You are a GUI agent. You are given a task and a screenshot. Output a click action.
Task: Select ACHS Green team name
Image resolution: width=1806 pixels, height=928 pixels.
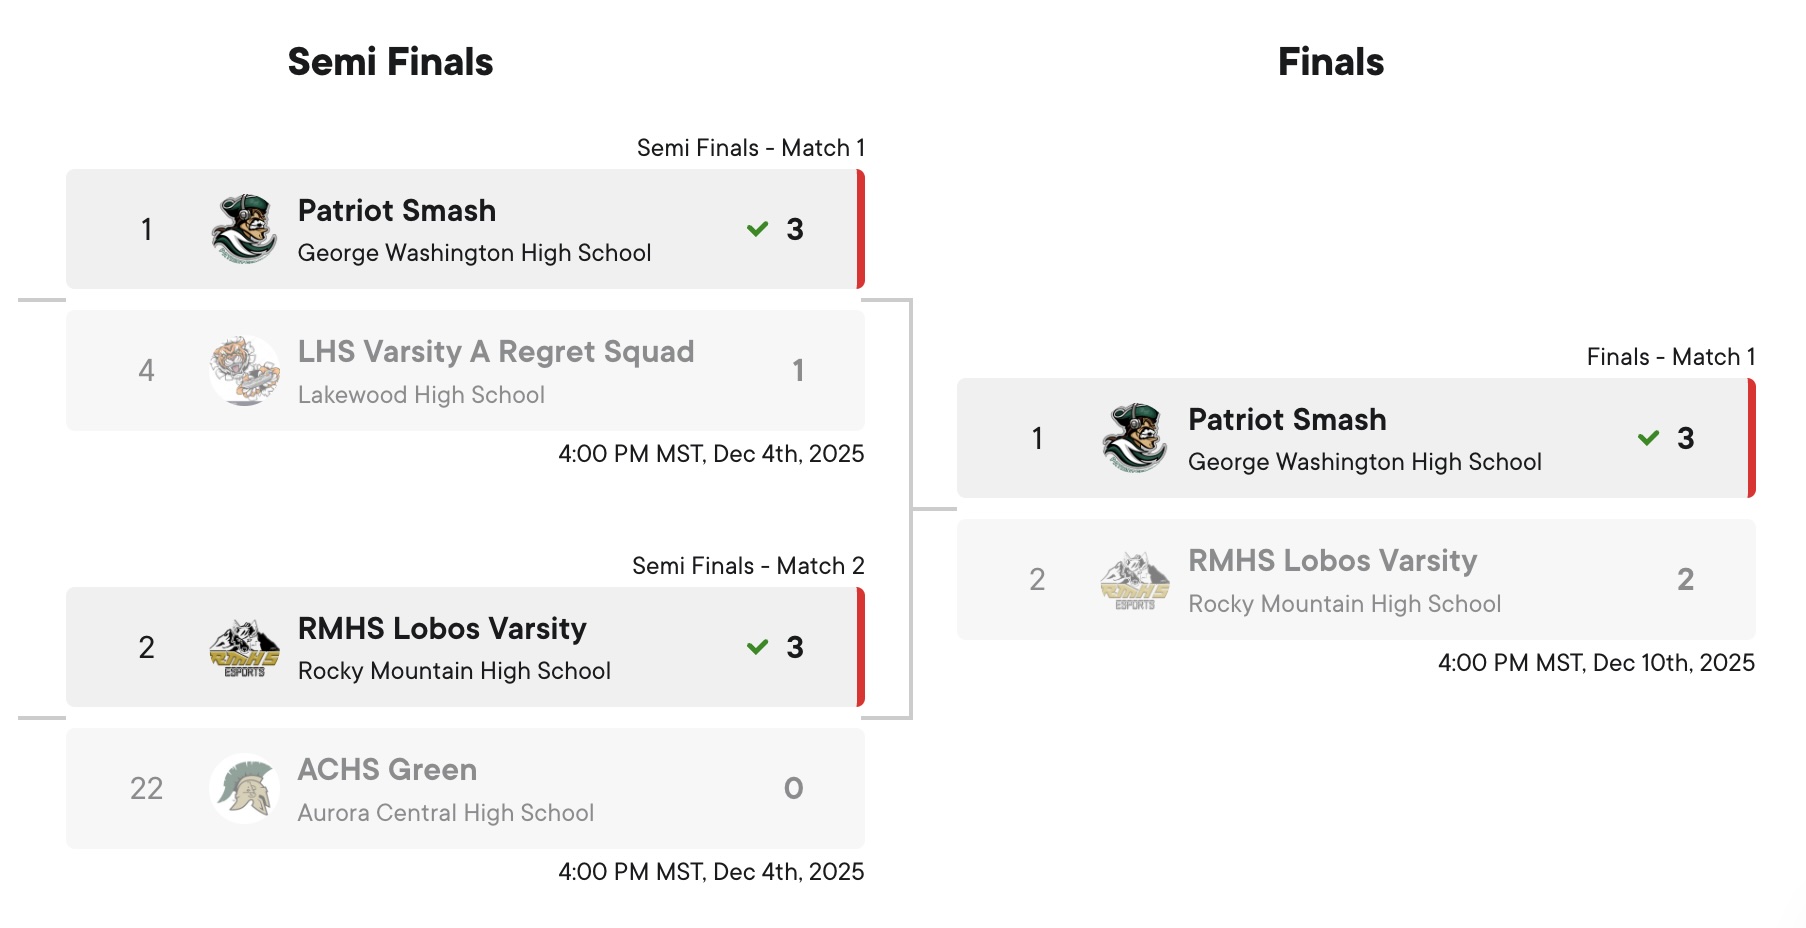[x=387, y=769]
